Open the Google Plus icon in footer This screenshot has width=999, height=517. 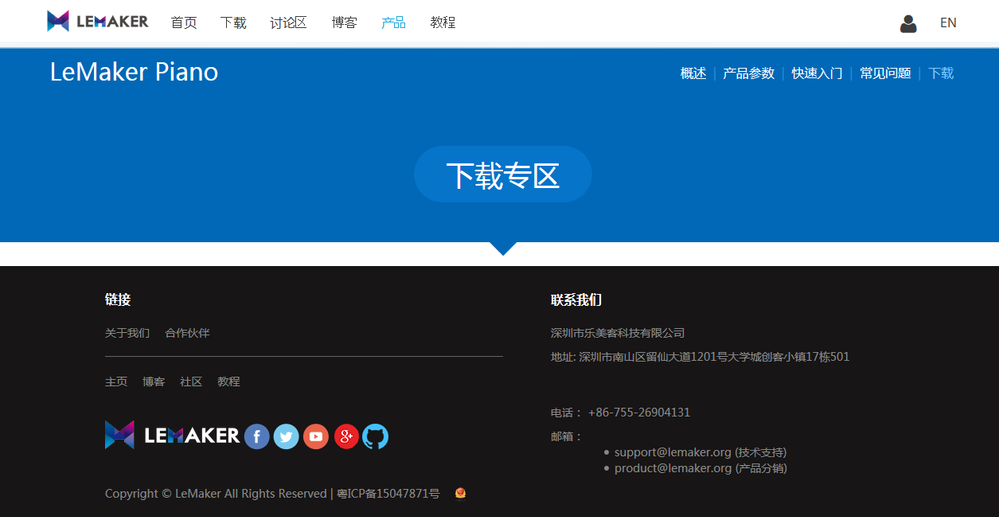click(x=346, y=437)
